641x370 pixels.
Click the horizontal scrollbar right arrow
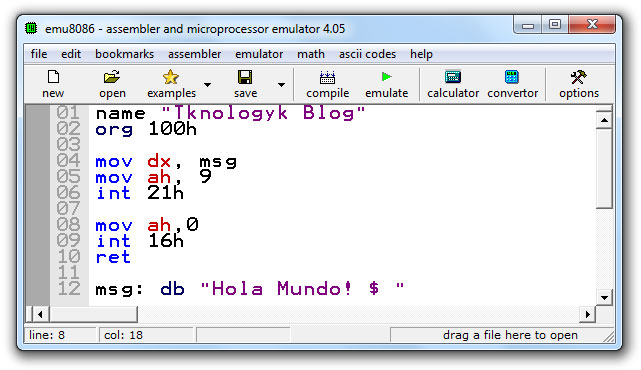(587, 314)
